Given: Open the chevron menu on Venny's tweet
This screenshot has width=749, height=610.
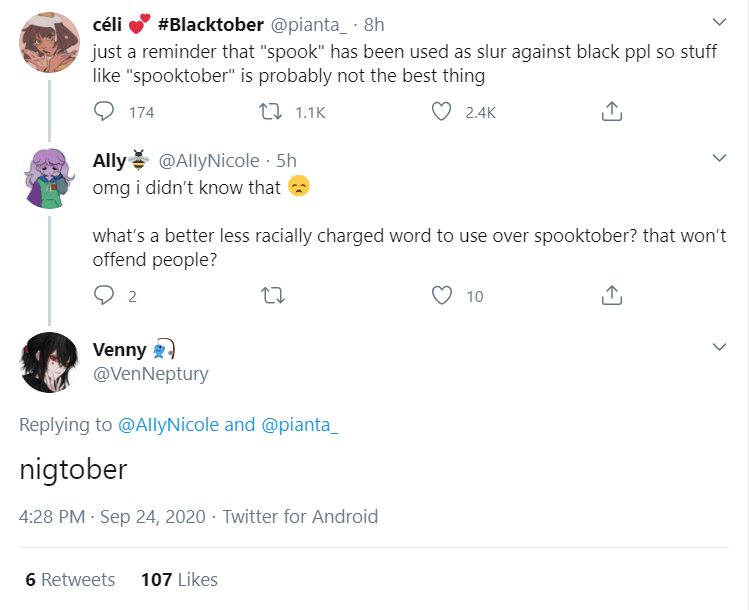Looking at the screenshot, I should click(718, 346).
